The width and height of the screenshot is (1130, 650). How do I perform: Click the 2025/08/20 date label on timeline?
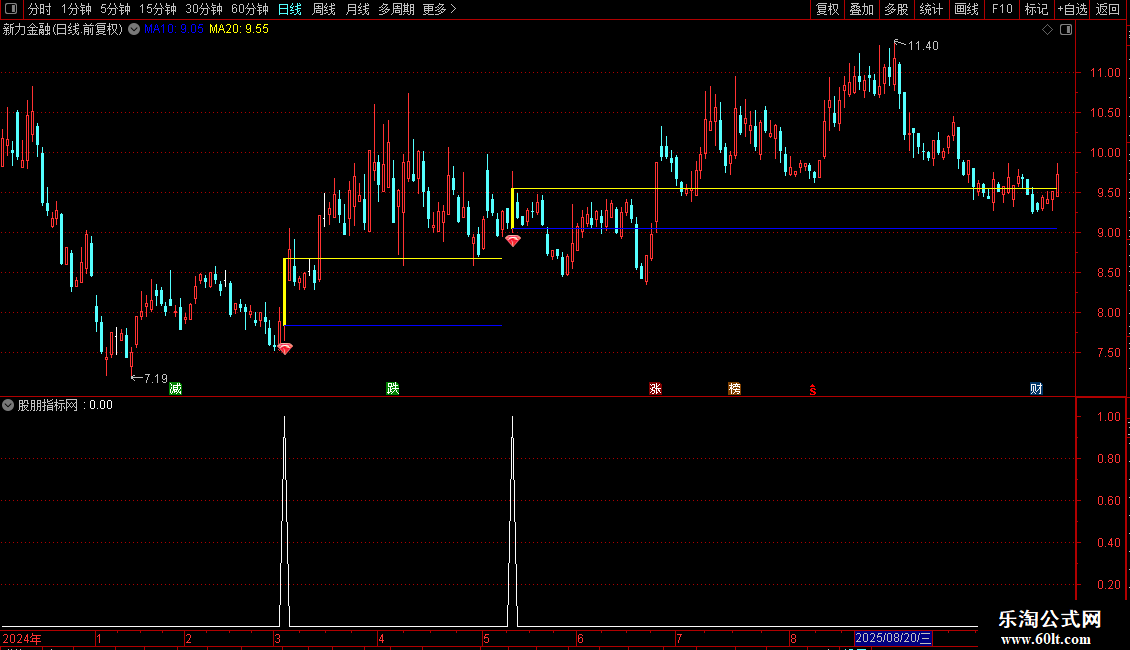pos(893,638)
